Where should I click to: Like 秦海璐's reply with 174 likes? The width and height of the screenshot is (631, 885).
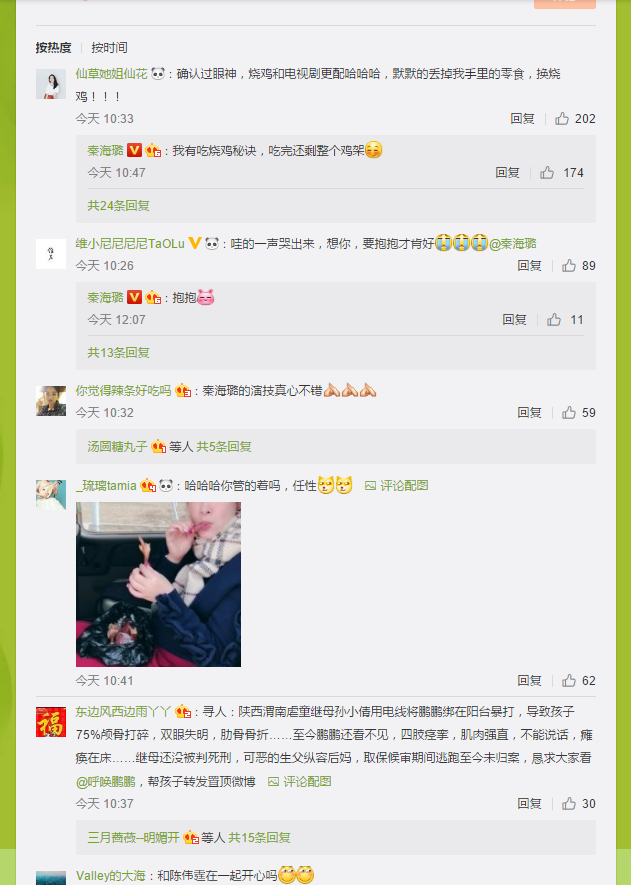(547, 173)
